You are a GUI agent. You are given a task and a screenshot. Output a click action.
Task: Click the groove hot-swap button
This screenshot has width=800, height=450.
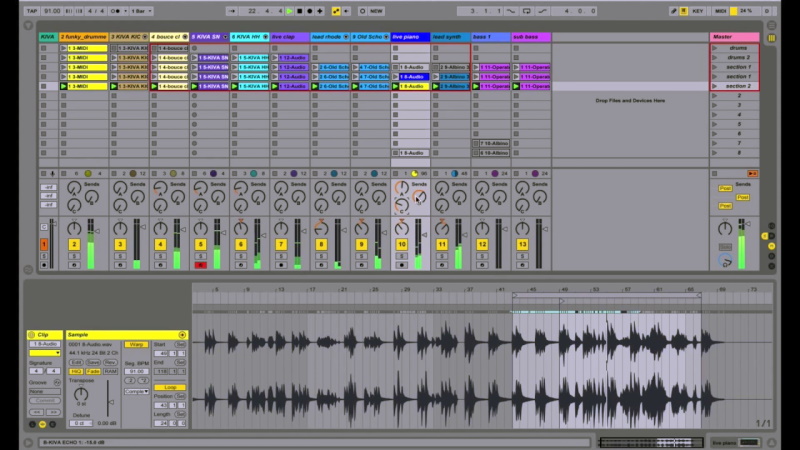click(57, 382)
